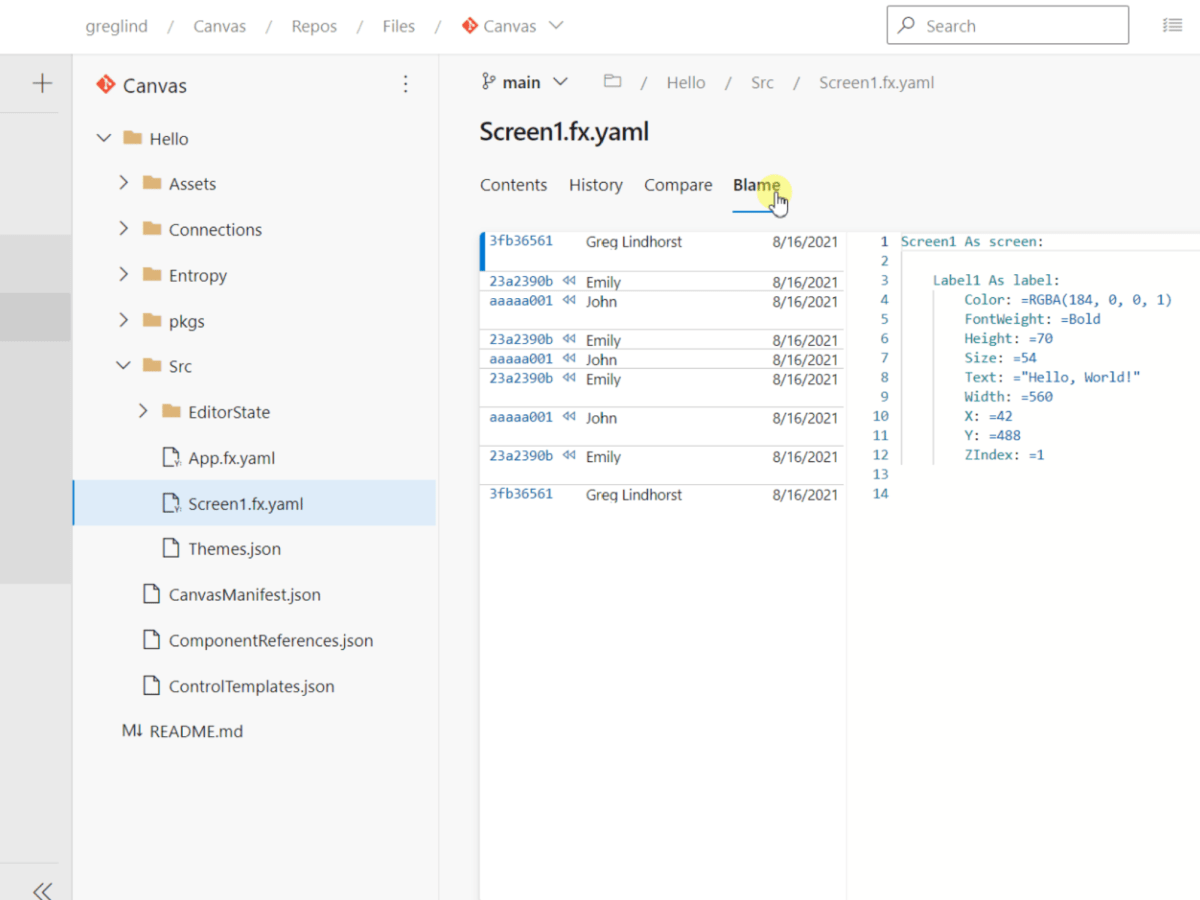
Task: Open commit 23a2390b by Emily
Action: tap(519, 281)
